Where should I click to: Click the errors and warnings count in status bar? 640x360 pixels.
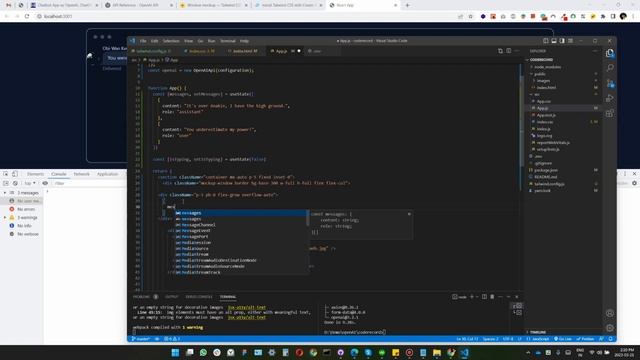[x=172, y=339]
